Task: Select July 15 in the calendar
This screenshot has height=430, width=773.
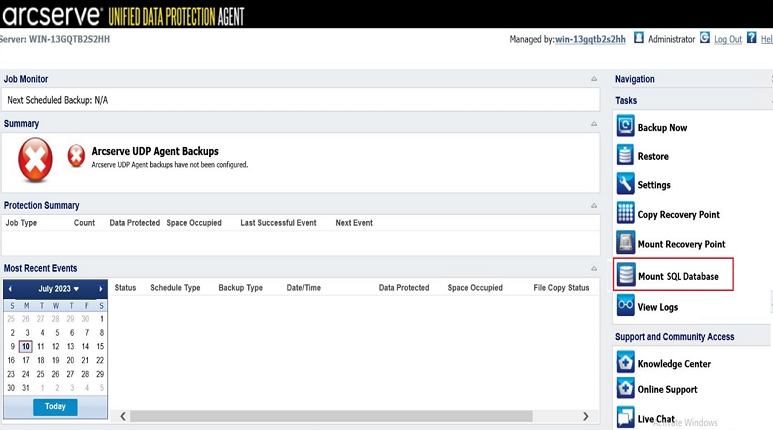Action: click(x=100, y=347)
